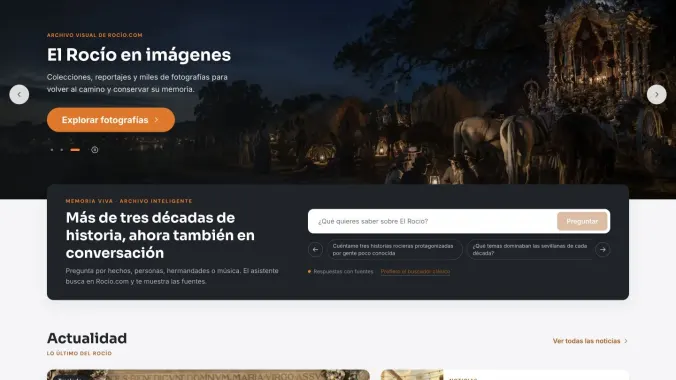Image resolution: width=676 pixels, height=380 pixels.
Task: Choose suggestion about sevillanas de cada década
Action: (531, 249)
